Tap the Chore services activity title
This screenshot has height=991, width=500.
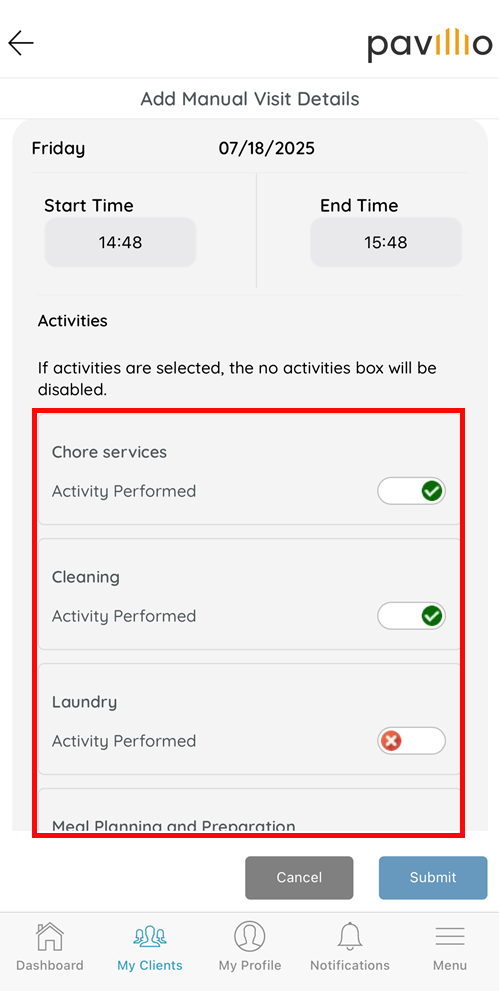coord(109,452)
